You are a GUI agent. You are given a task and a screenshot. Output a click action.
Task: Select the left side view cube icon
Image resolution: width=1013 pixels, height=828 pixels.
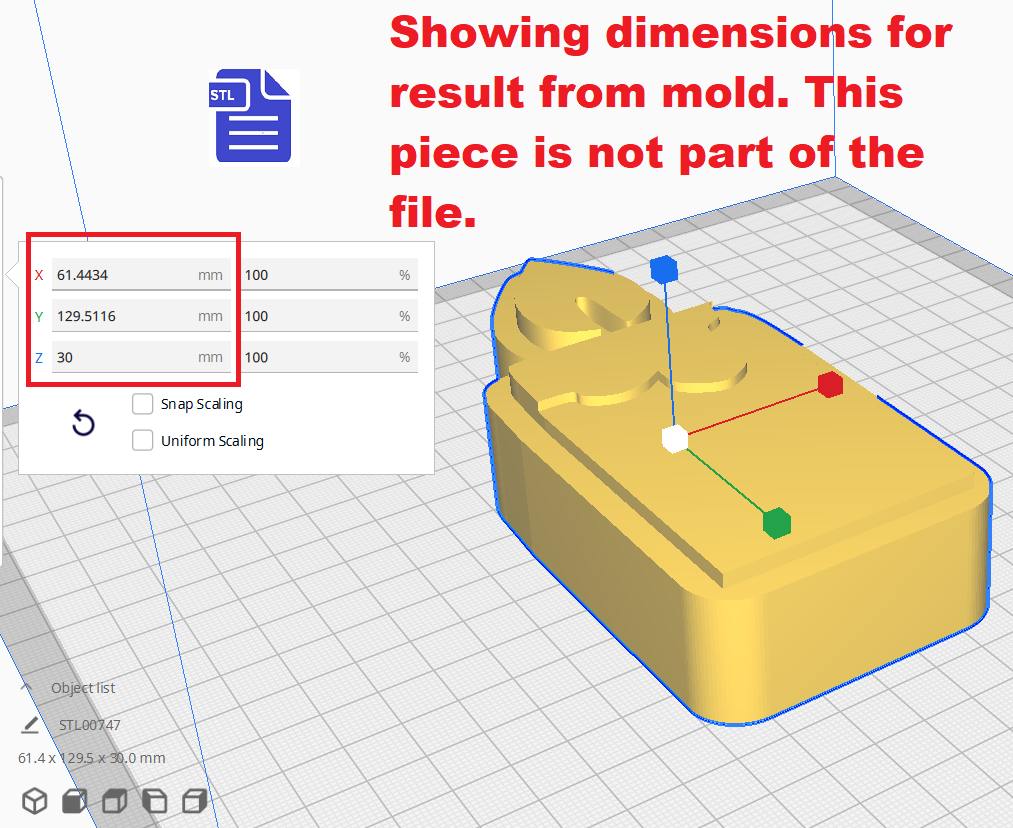[154, 800]
